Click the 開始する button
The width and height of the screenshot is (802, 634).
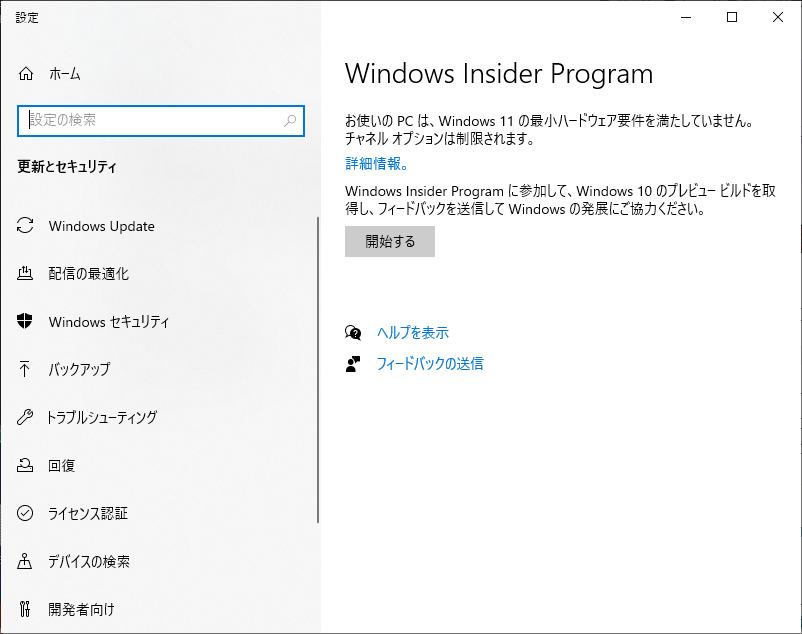click(x=390, y=241)
